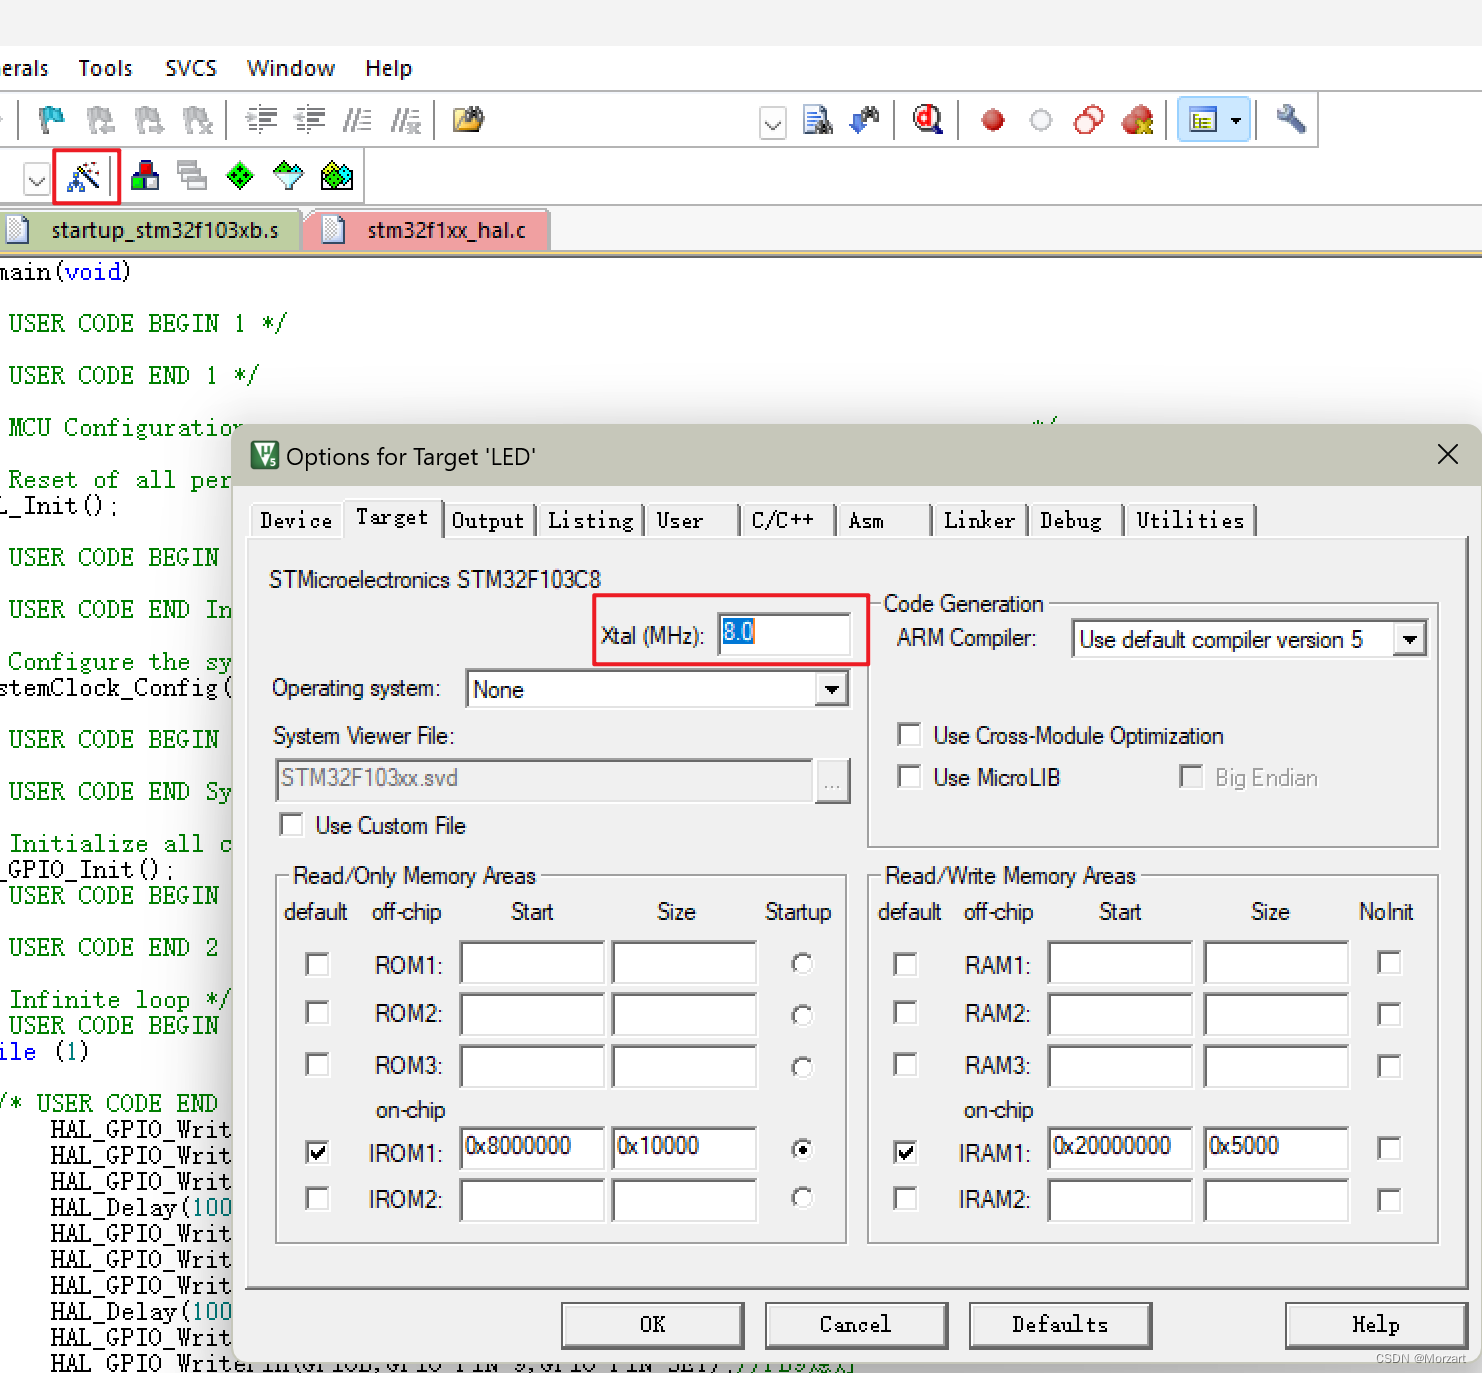Check the ROM1 default checkbox
The height and width of the screenshot is (1373, 1482).
(x=317, y=964)
